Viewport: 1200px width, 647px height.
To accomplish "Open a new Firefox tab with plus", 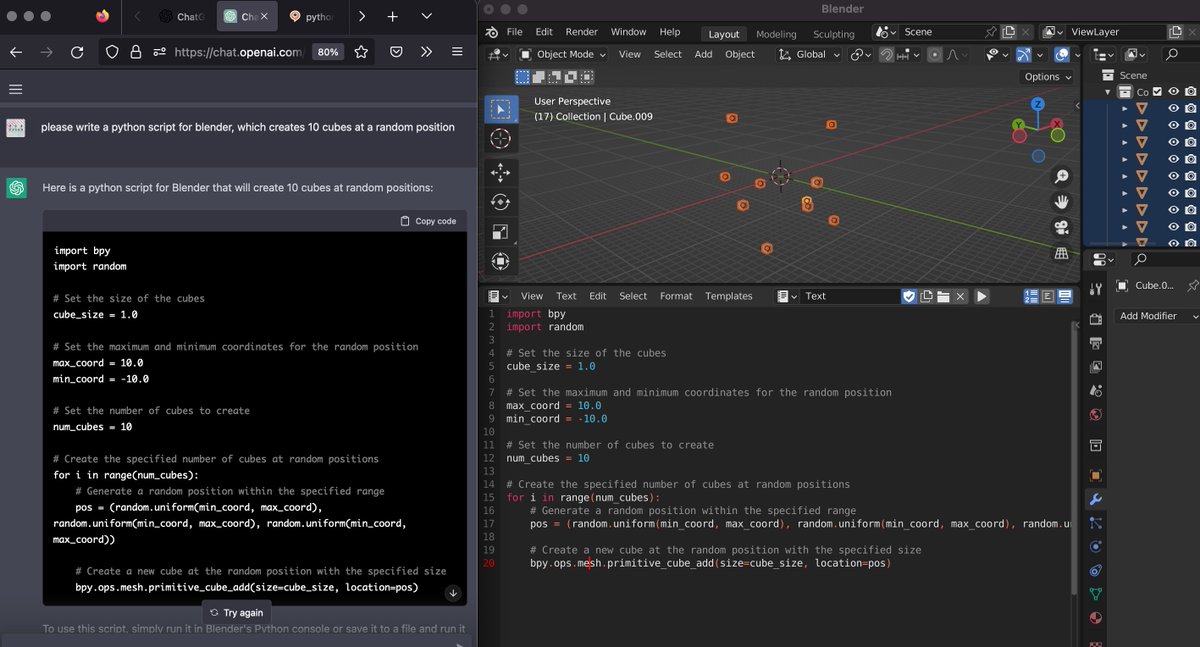I will [x=393, y=17].
